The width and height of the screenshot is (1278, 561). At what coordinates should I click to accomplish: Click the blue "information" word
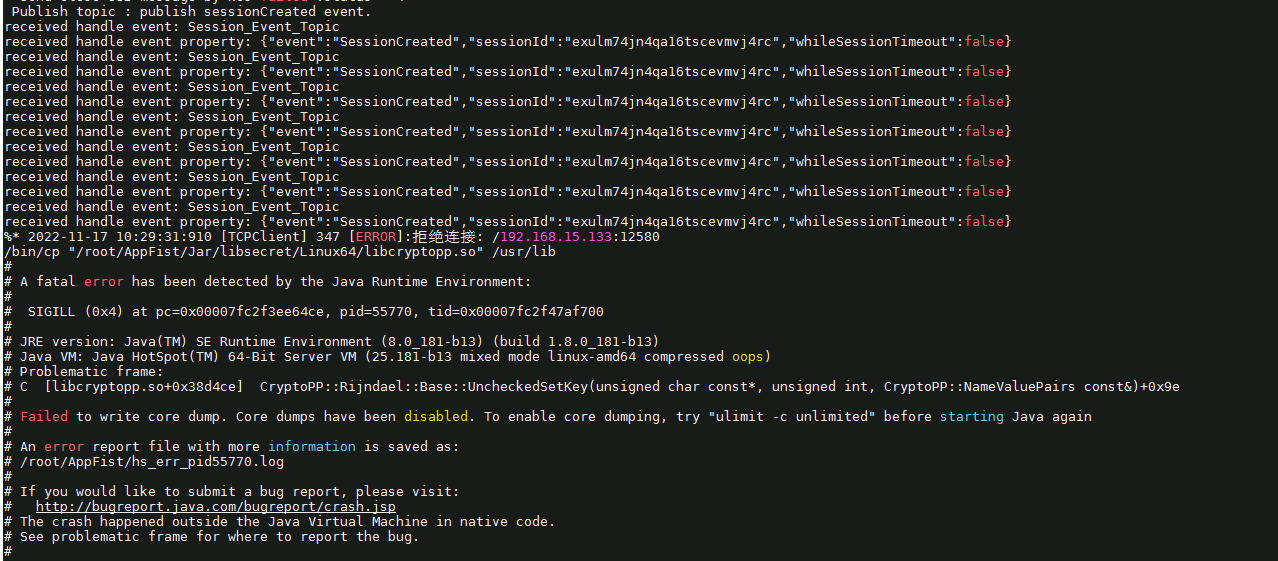click(x=311, y=447)
